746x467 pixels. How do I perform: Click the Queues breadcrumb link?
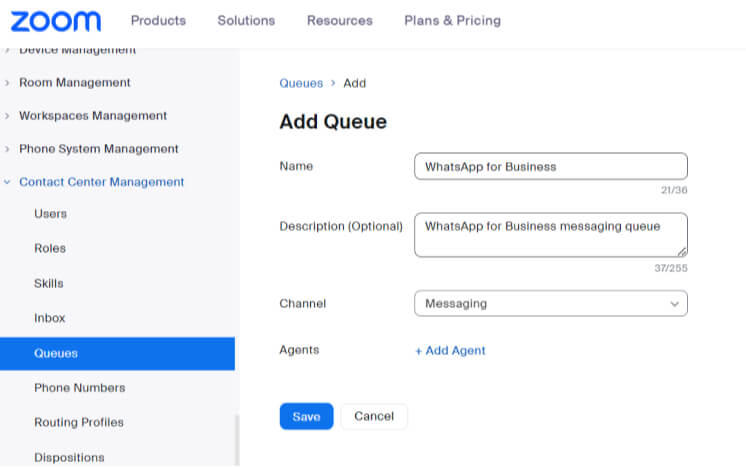pyautogui.click(x=301, y=84)
